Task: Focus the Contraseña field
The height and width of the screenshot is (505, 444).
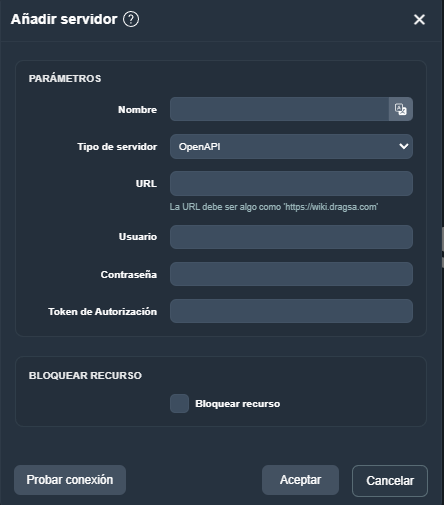Action: (x=291, y=274)
